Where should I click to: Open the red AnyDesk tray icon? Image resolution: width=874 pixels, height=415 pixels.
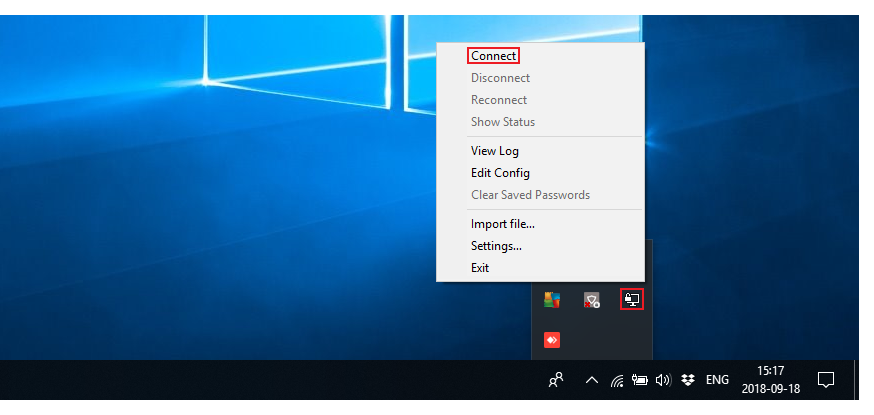[x=551, y=340]
